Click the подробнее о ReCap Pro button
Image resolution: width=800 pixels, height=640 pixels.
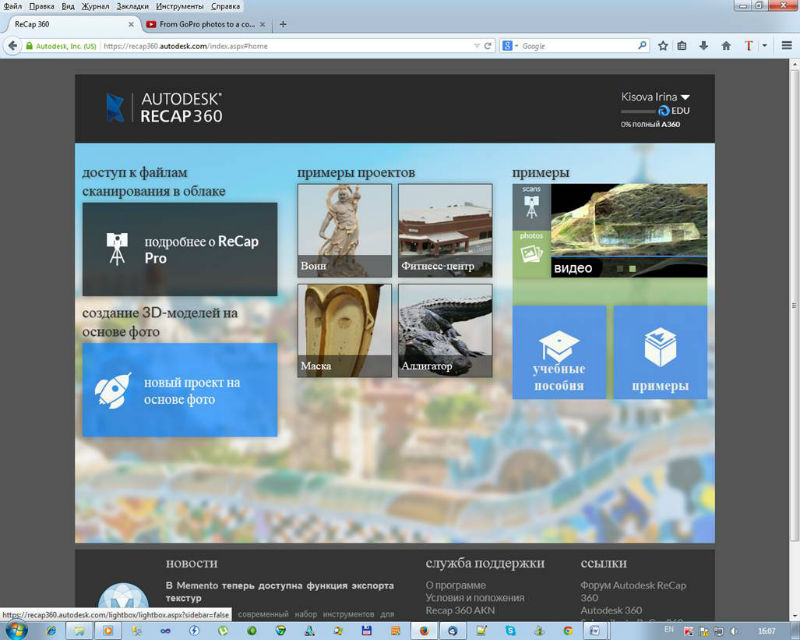[180, 250]
